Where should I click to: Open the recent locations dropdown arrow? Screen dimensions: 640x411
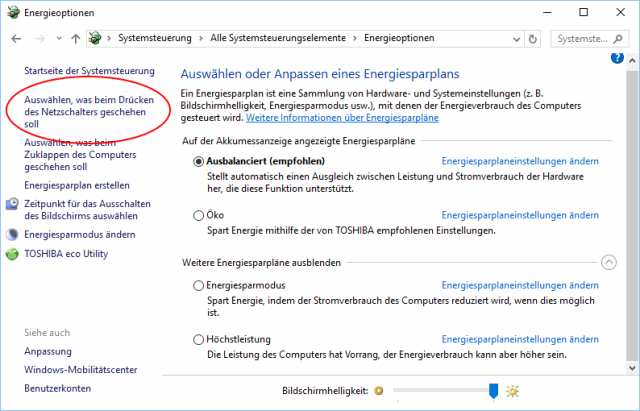point(57,39)
